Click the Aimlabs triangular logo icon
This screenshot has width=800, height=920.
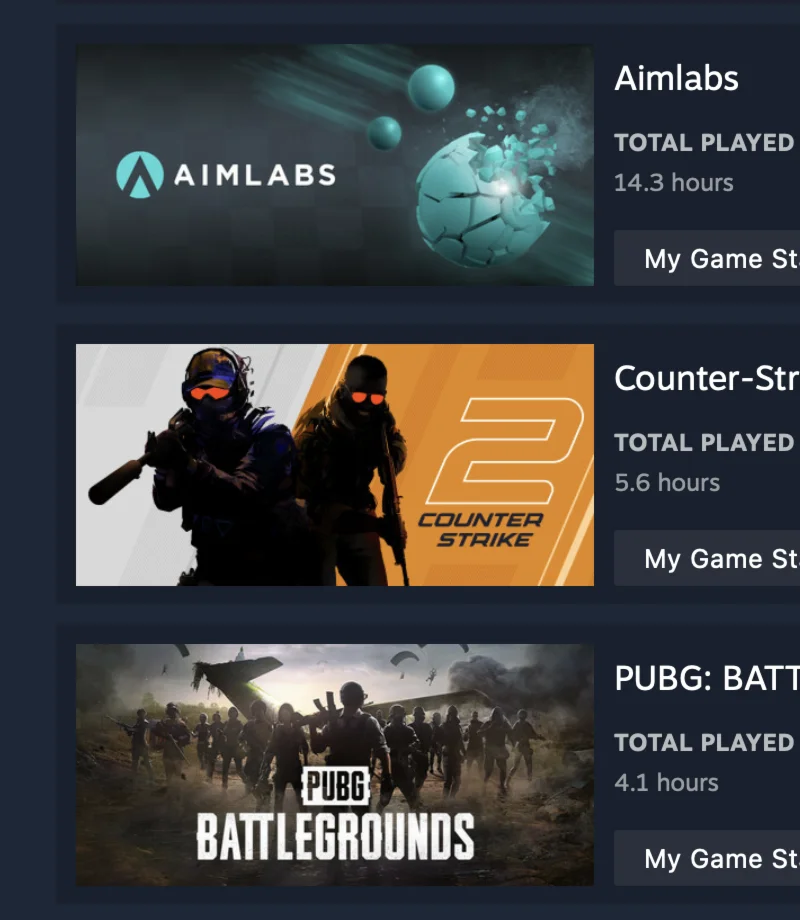140,175
